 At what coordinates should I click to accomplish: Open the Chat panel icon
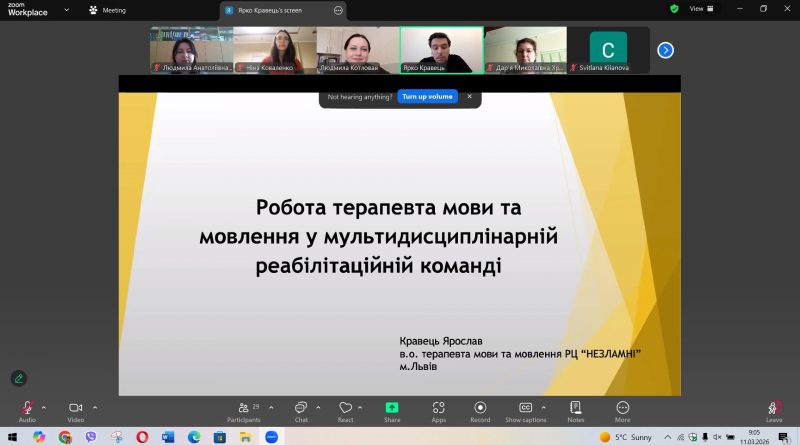301,407
